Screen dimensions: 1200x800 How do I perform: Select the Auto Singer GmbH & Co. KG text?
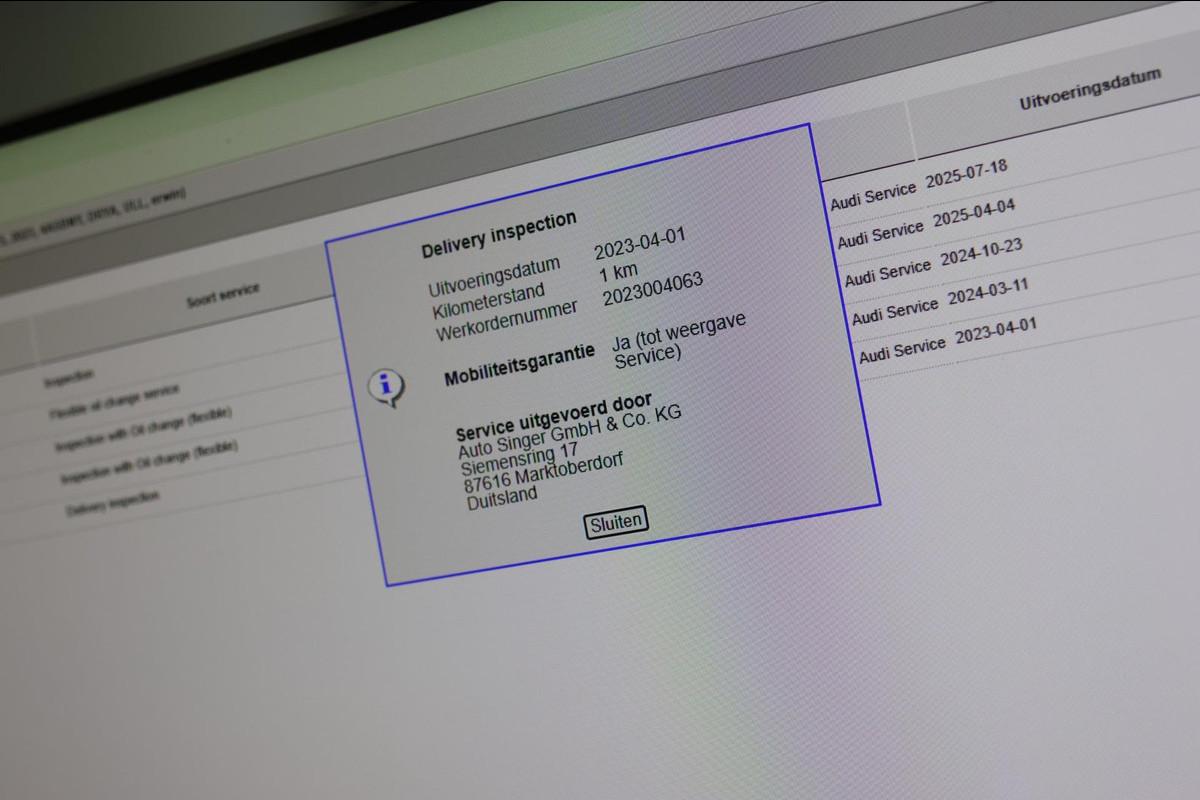point(569,437)
